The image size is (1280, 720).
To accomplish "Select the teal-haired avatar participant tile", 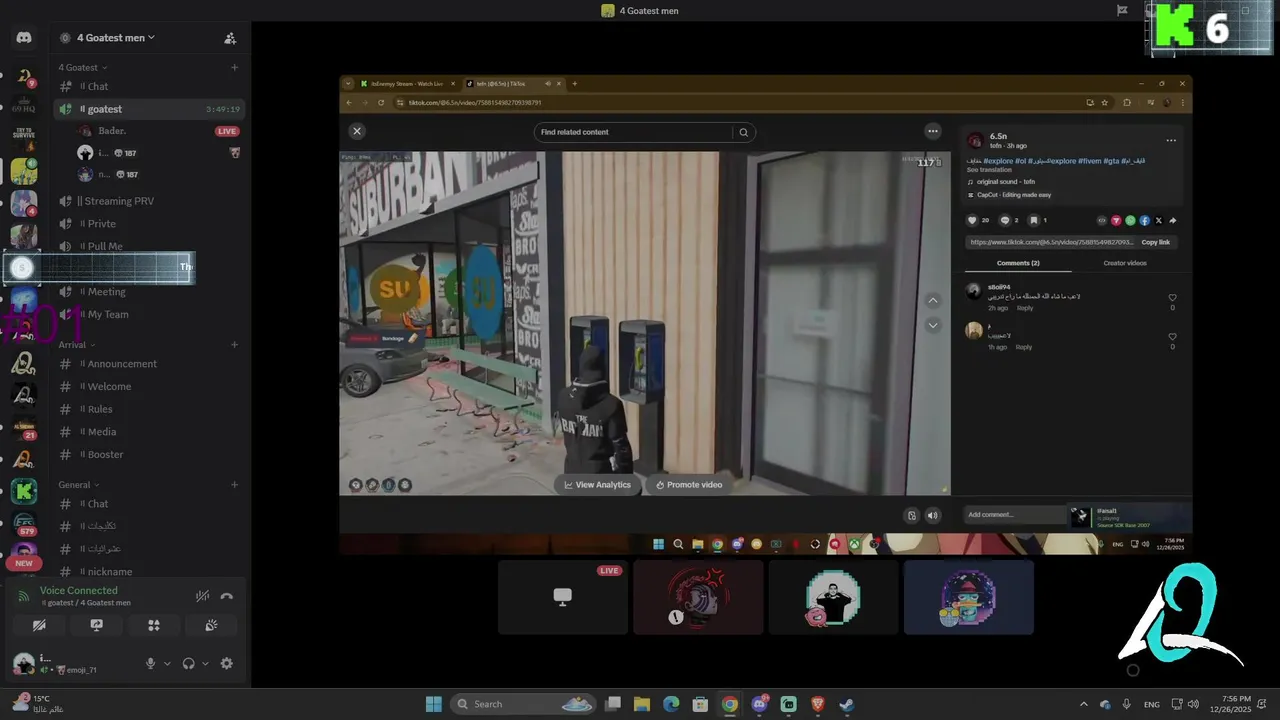I will [968, 597].
